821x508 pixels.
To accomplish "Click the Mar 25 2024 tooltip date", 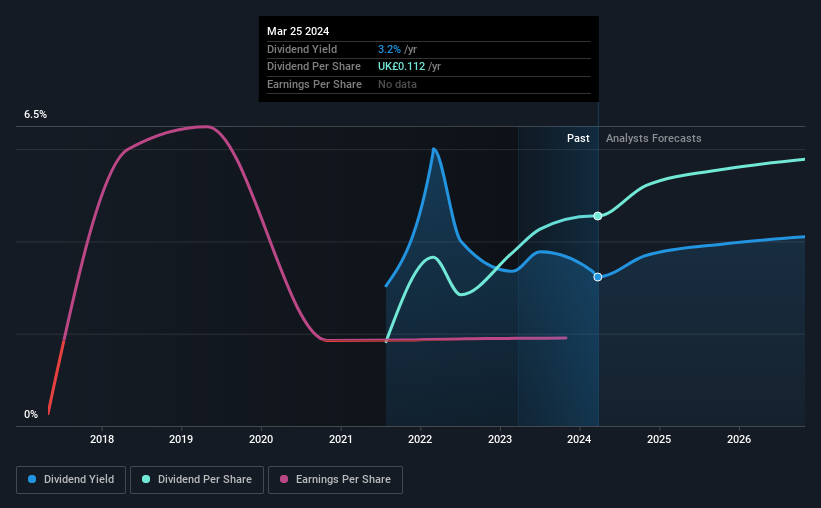I will pyautogui.click(x=298, y=31).
